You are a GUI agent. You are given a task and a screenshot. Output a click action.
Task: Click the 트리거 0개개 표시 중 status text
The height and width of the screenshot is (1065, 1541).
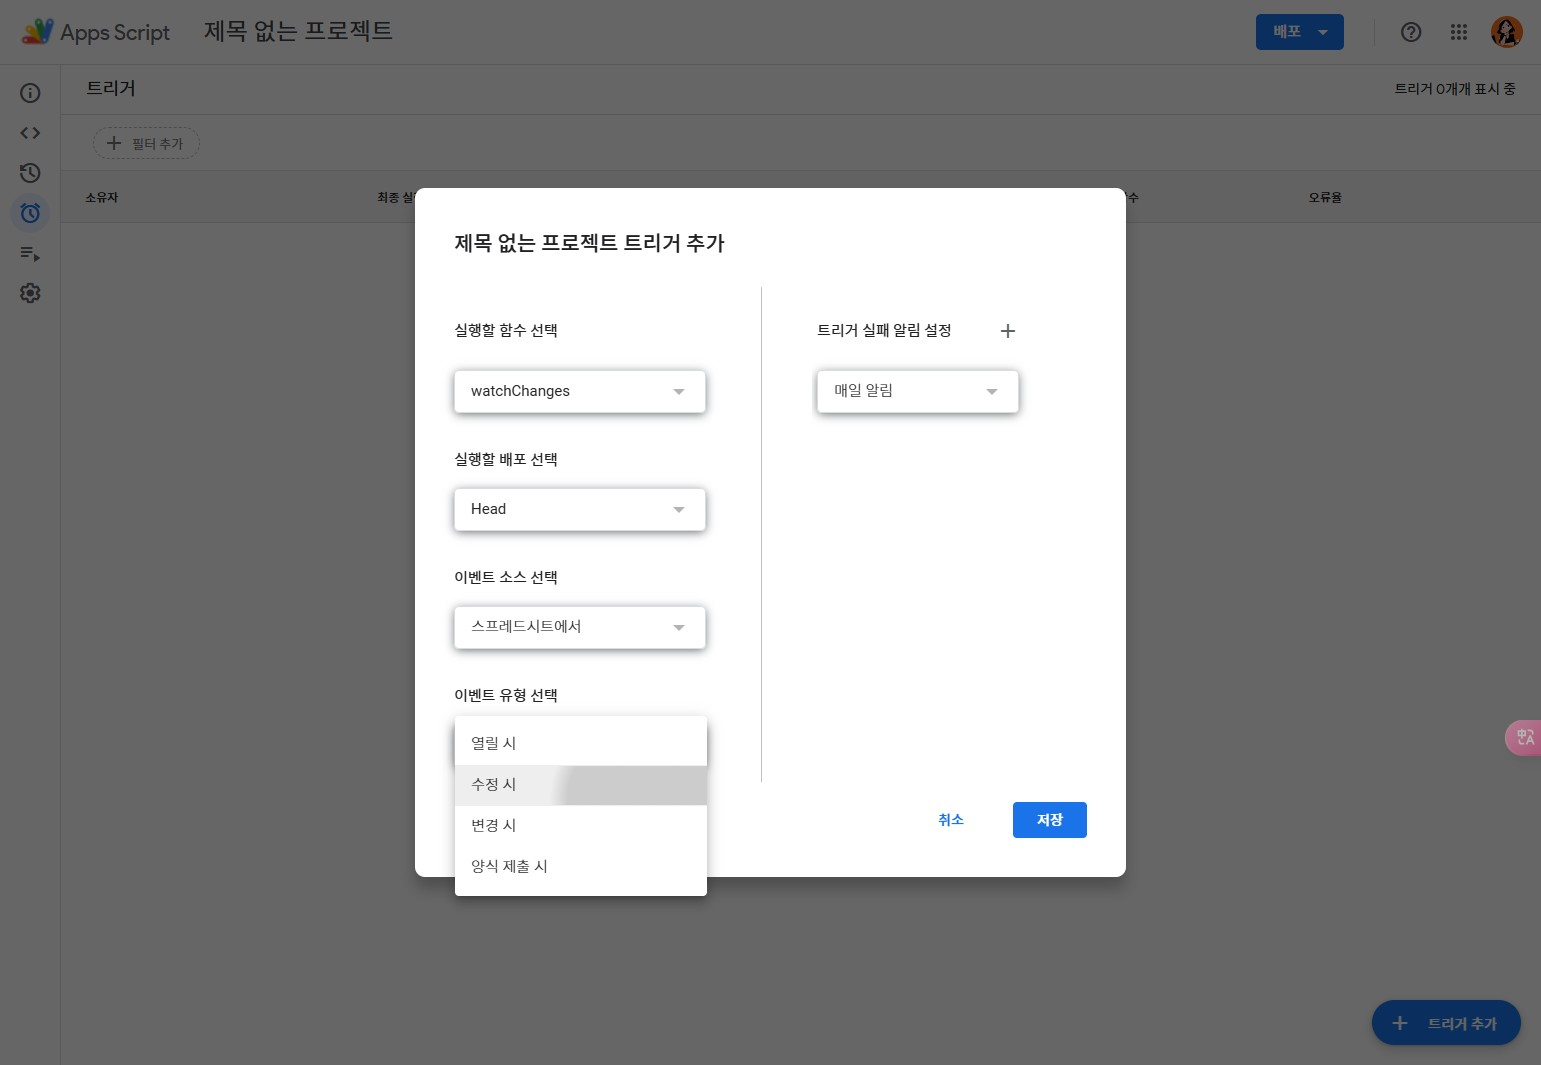click(x=1455, y=89)
